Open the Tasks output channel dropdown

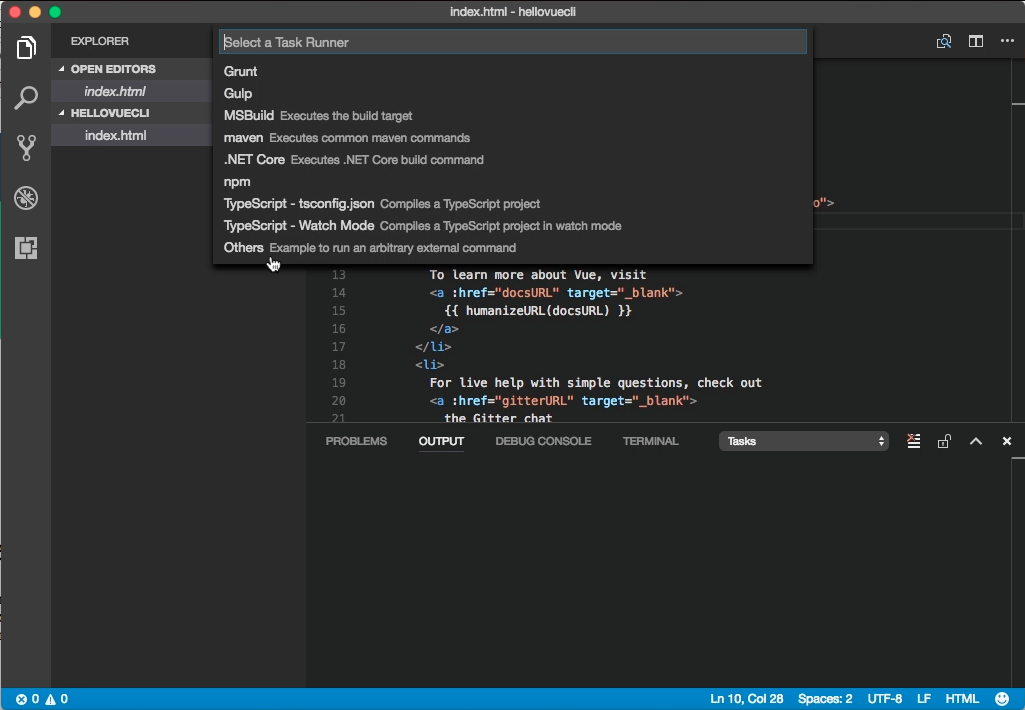tap(804, 441)
